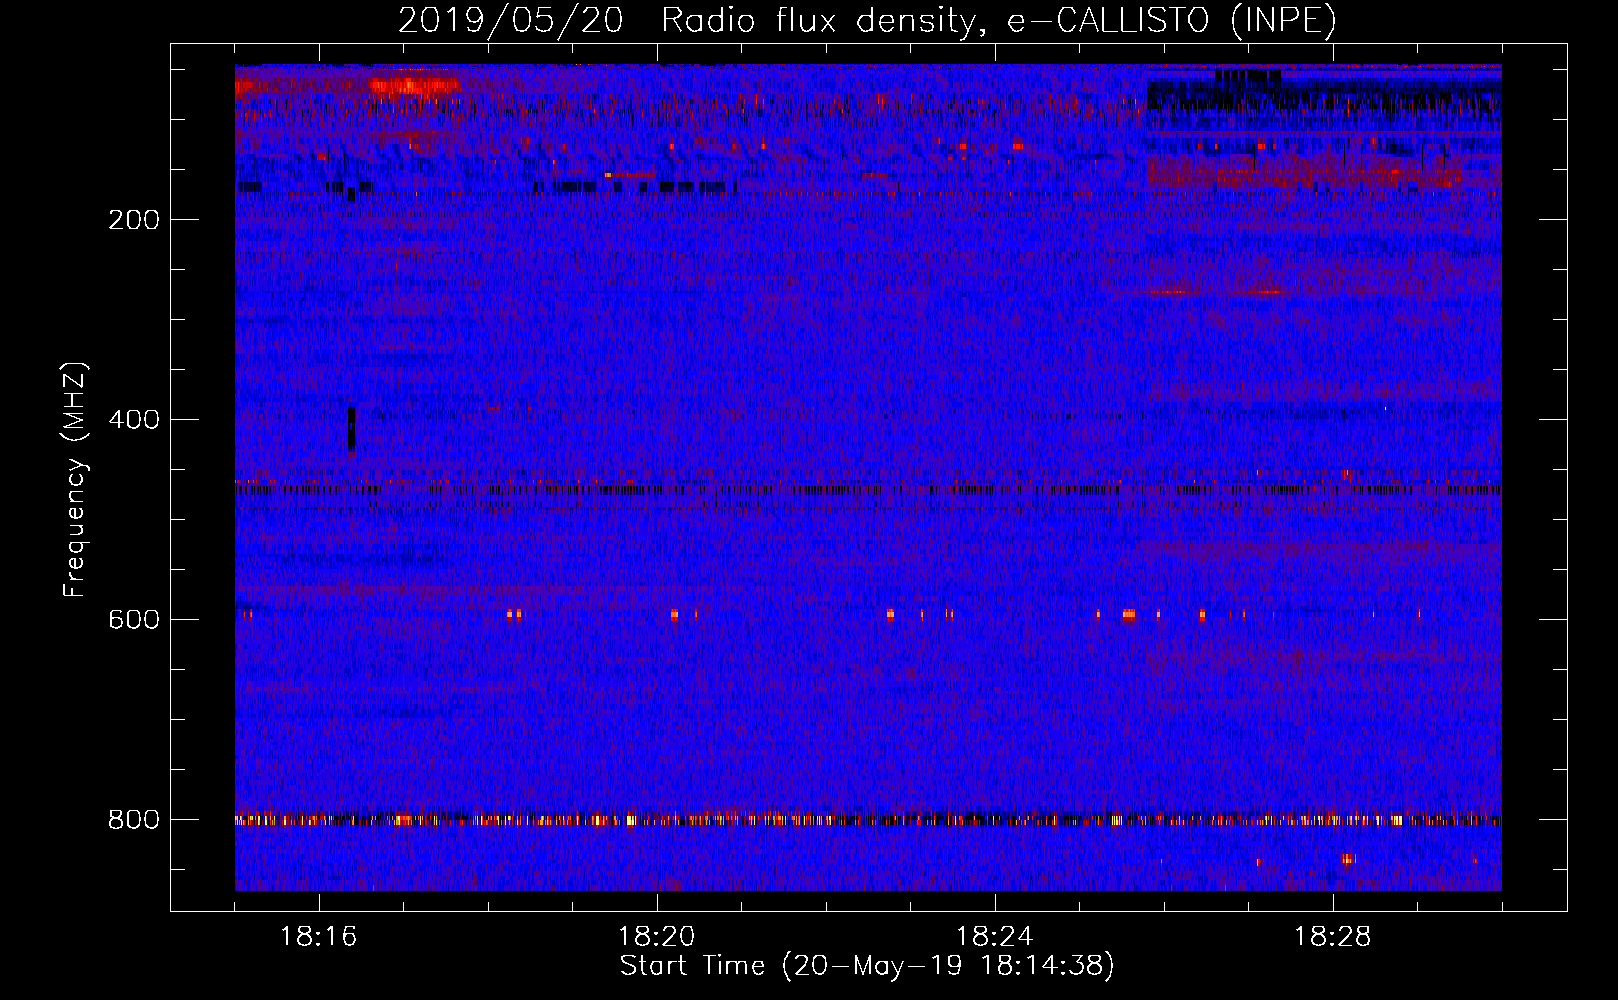This screenshot has height=1000, width=1618.
Task: Click the "Frequency (MHZ)" axis label
Action: (75, 479)
